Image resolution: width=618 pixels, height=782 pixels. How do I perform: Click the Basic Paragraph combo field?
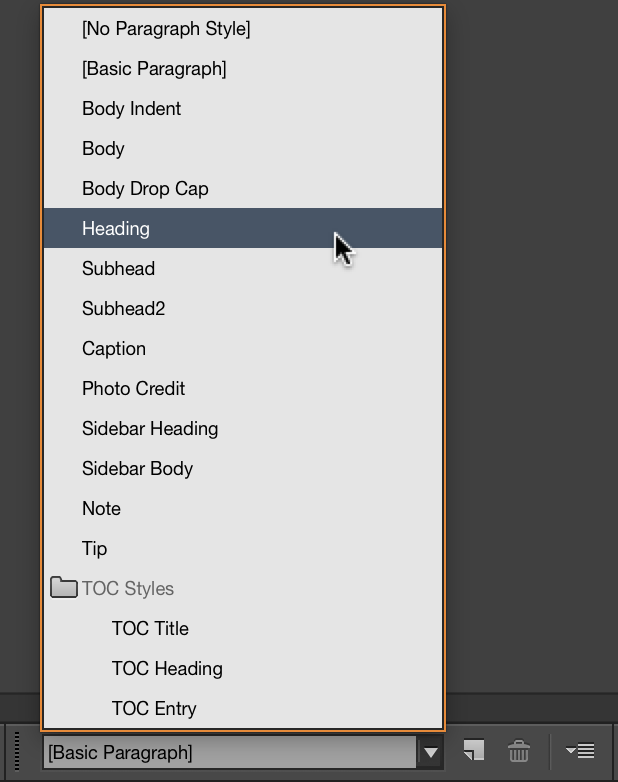pyautogui.click(x=228, y=752)
